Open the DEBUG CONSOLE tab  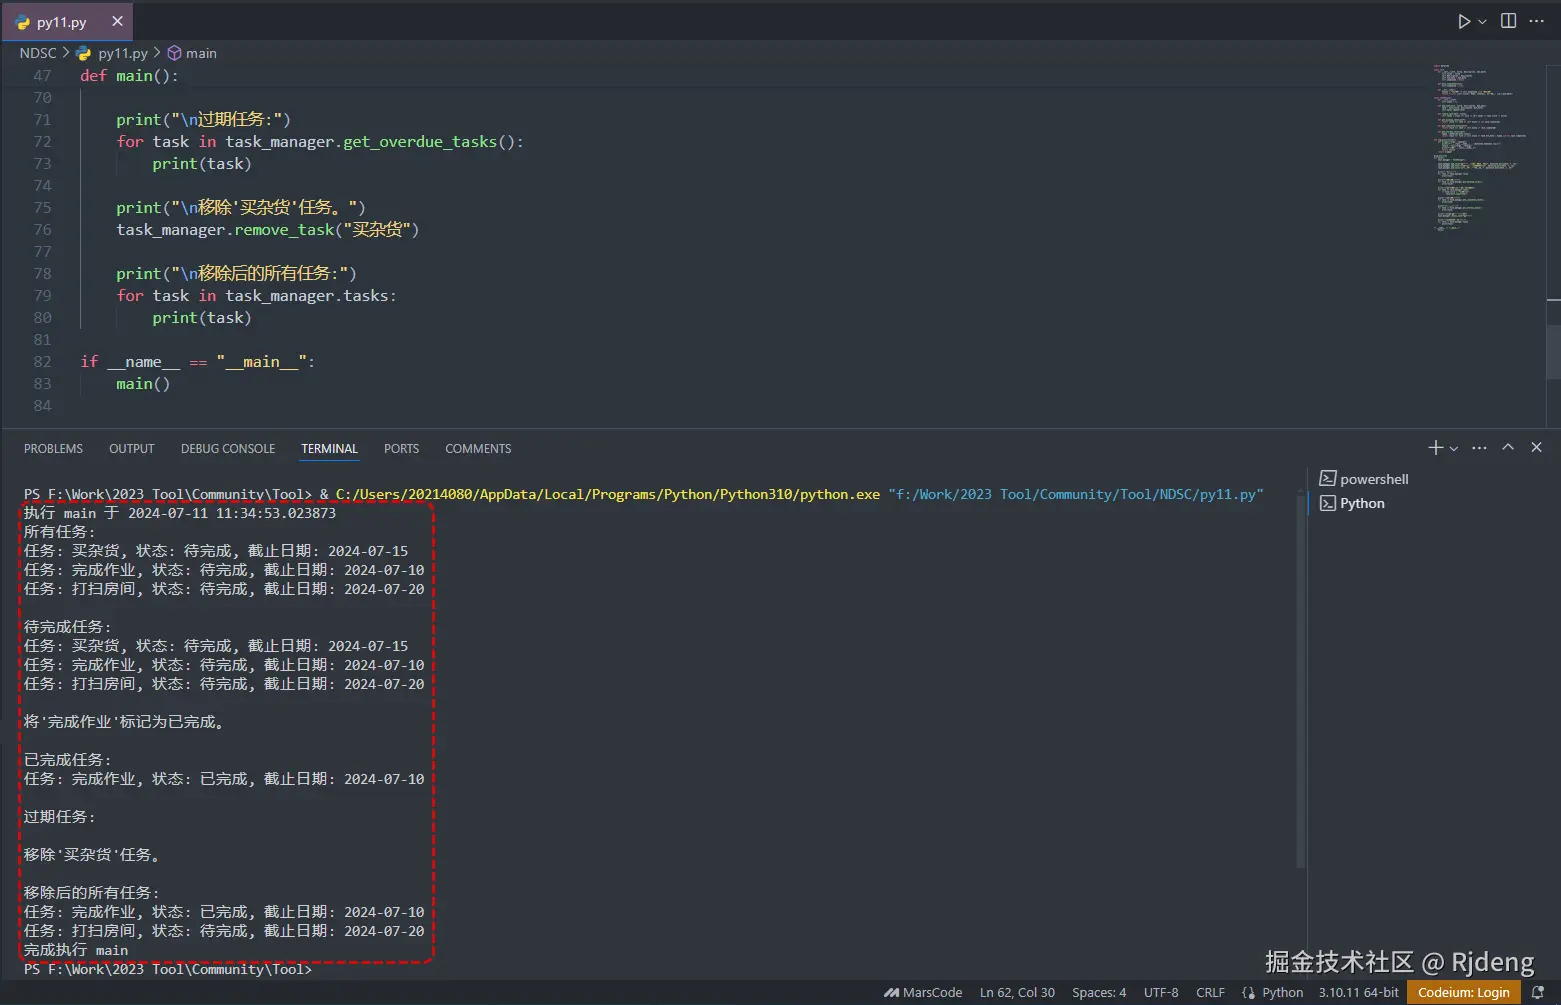click(x=228, y=449)
